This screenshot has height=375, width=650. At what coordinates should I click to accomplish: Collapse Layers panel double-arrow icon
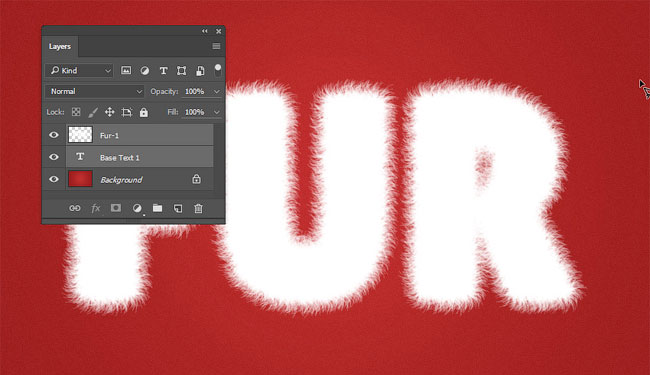click(205, 31)
